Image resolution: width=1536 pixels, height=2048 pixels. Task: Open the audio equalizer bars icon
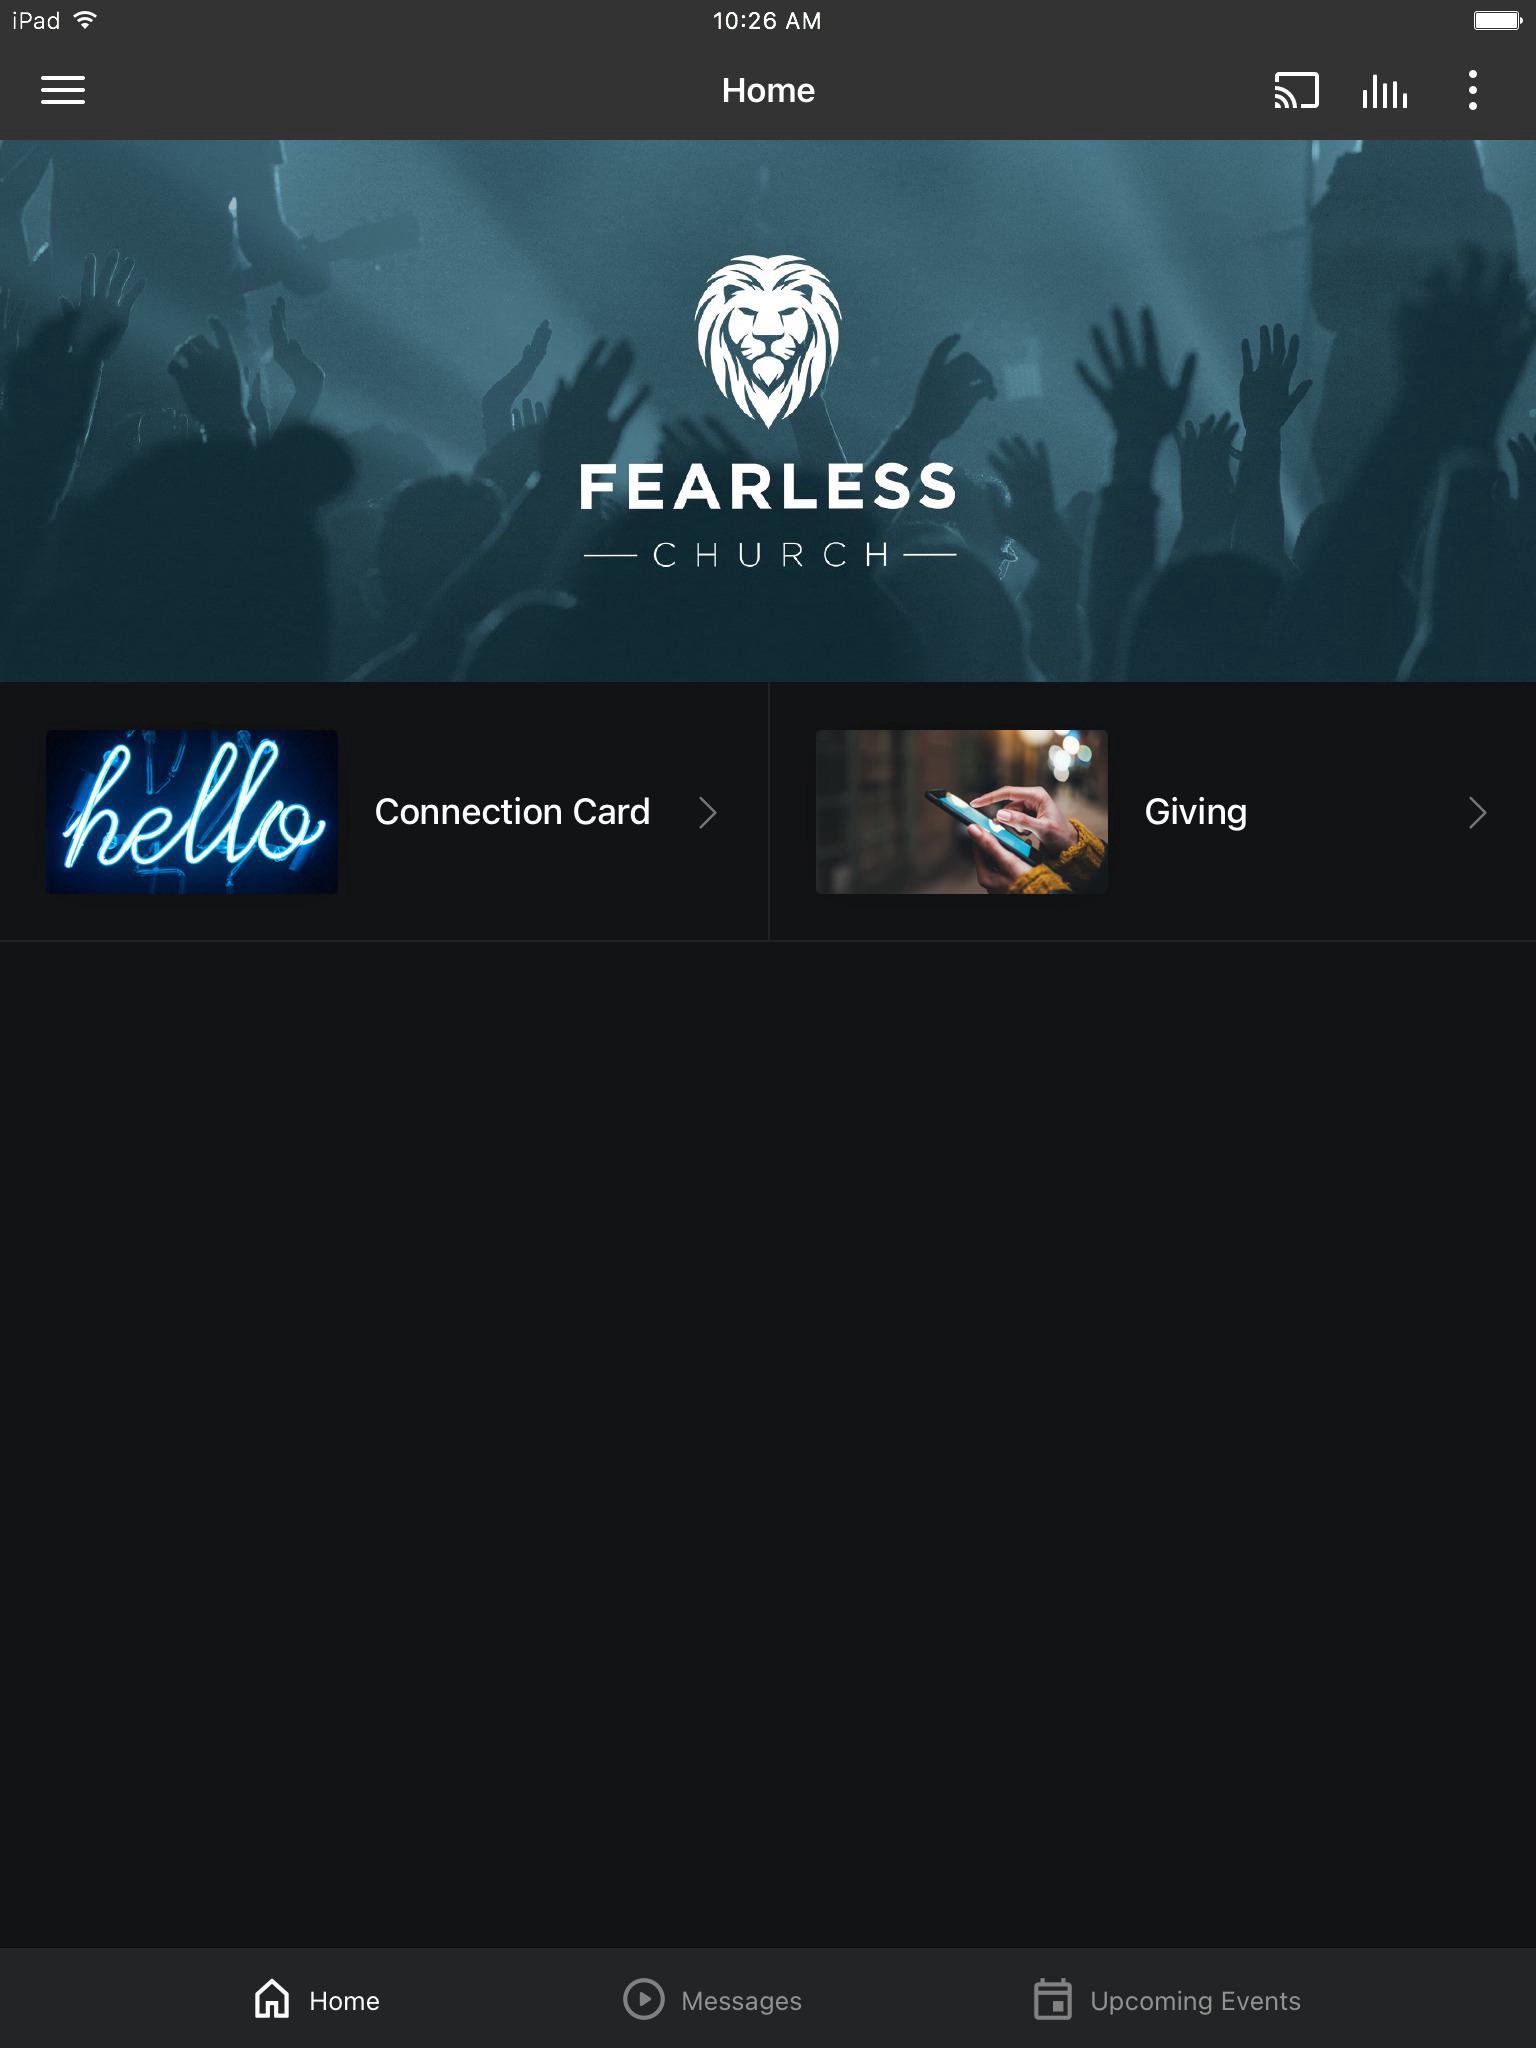click(x=1384, y=91)
